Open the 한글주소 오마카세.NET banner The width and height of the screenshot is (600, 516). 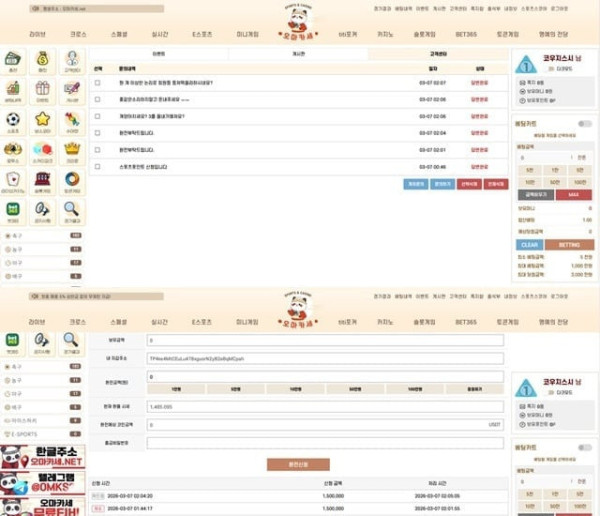click(42, 457)
